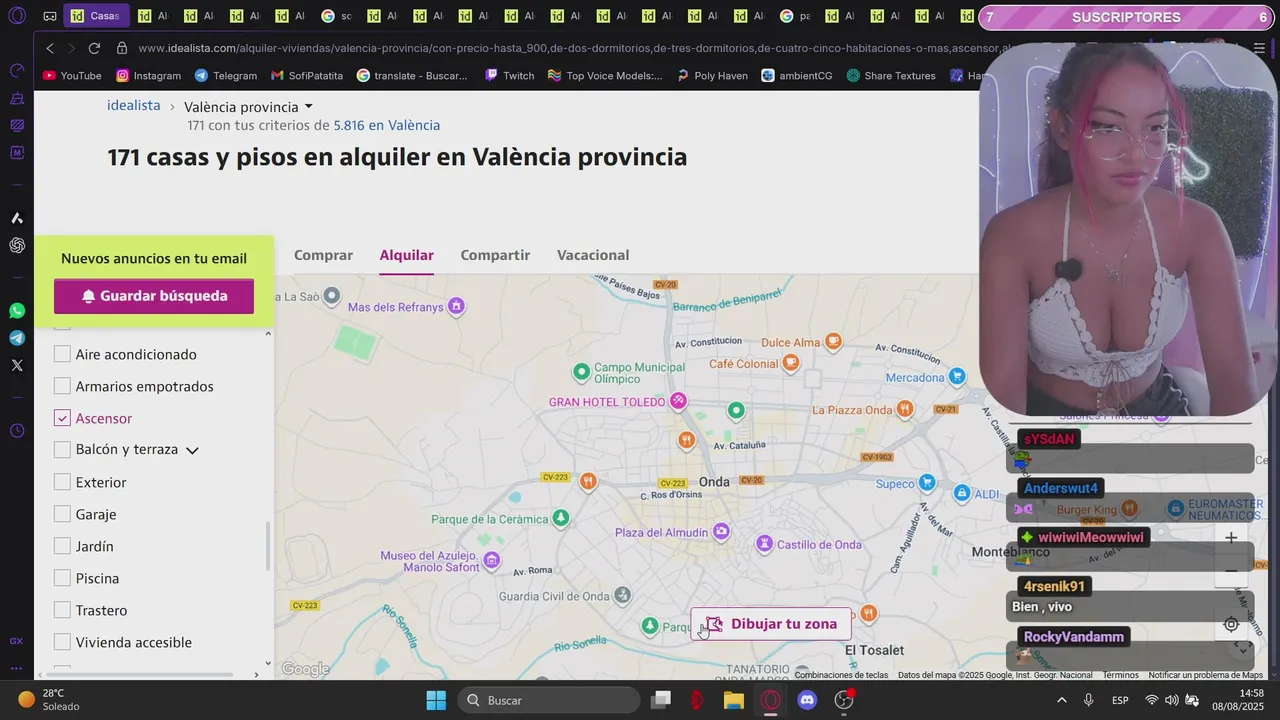Enable the Exterior filter
This screenshot has height=720, width=1280.
[x=62, y=482]
